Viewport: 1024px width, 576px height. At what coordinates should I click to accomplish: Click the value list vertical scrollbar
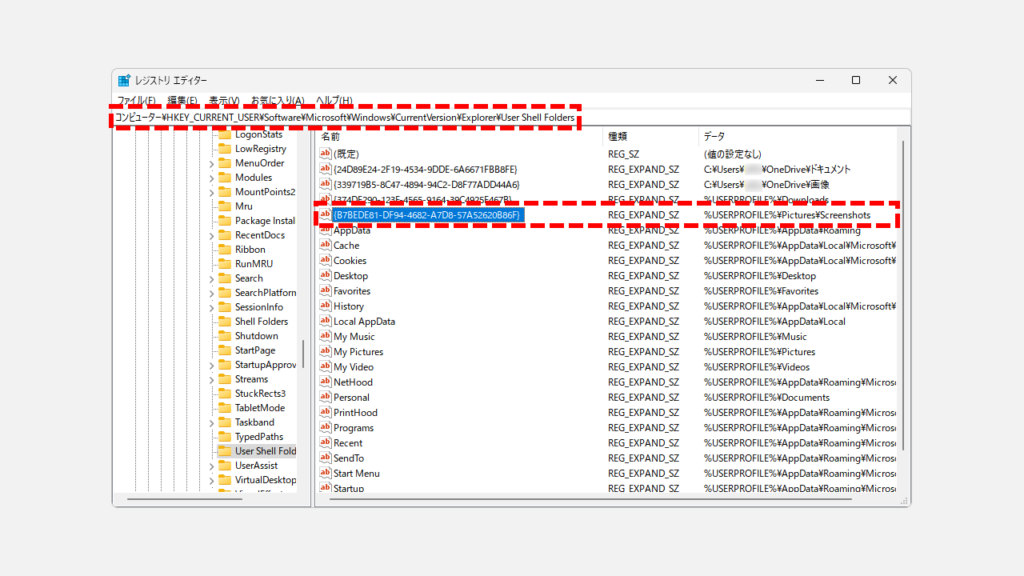[904, 300]
